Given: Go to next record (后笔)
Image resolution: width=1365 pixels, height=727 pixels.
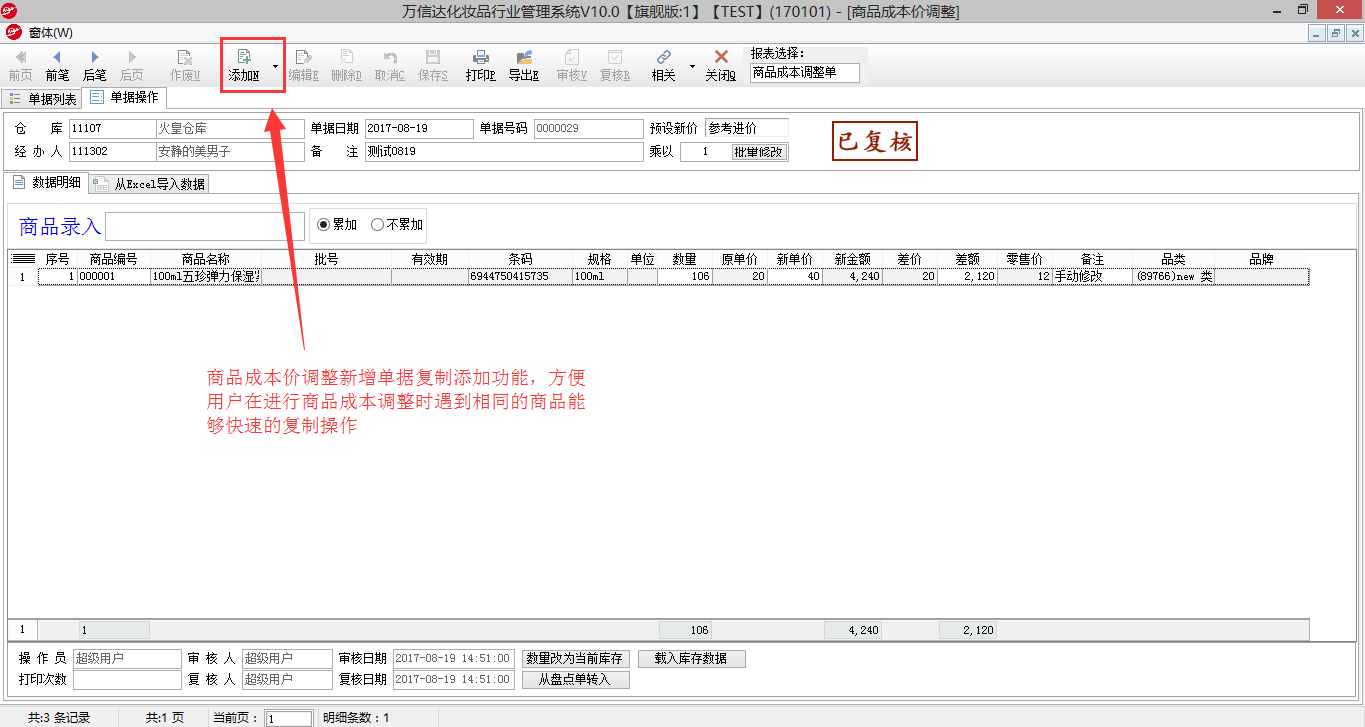Looking at the screenshot, I should [94, 65].
